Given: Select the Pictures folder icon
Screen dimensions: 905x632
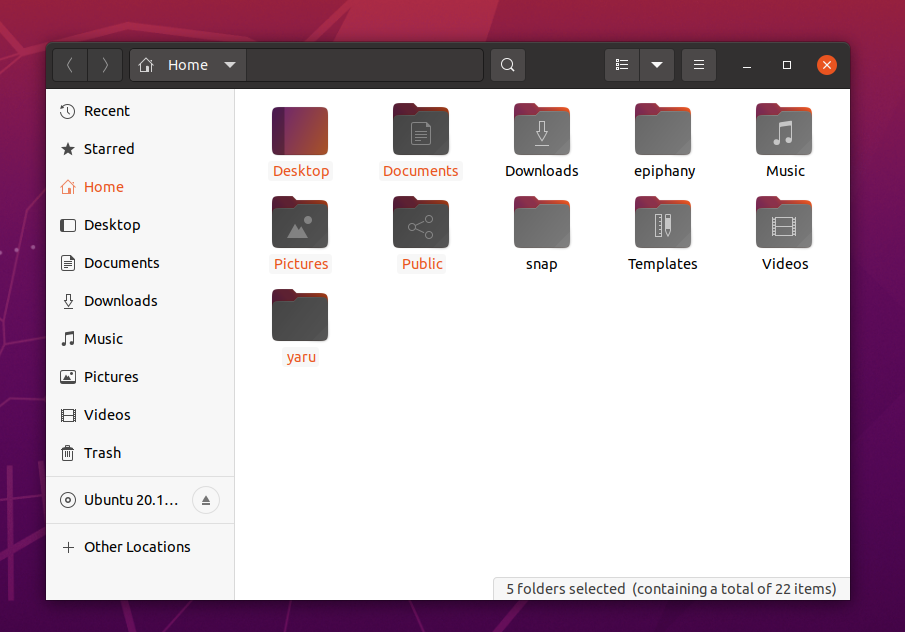Looking at the screenshot, I should [300, 222].
